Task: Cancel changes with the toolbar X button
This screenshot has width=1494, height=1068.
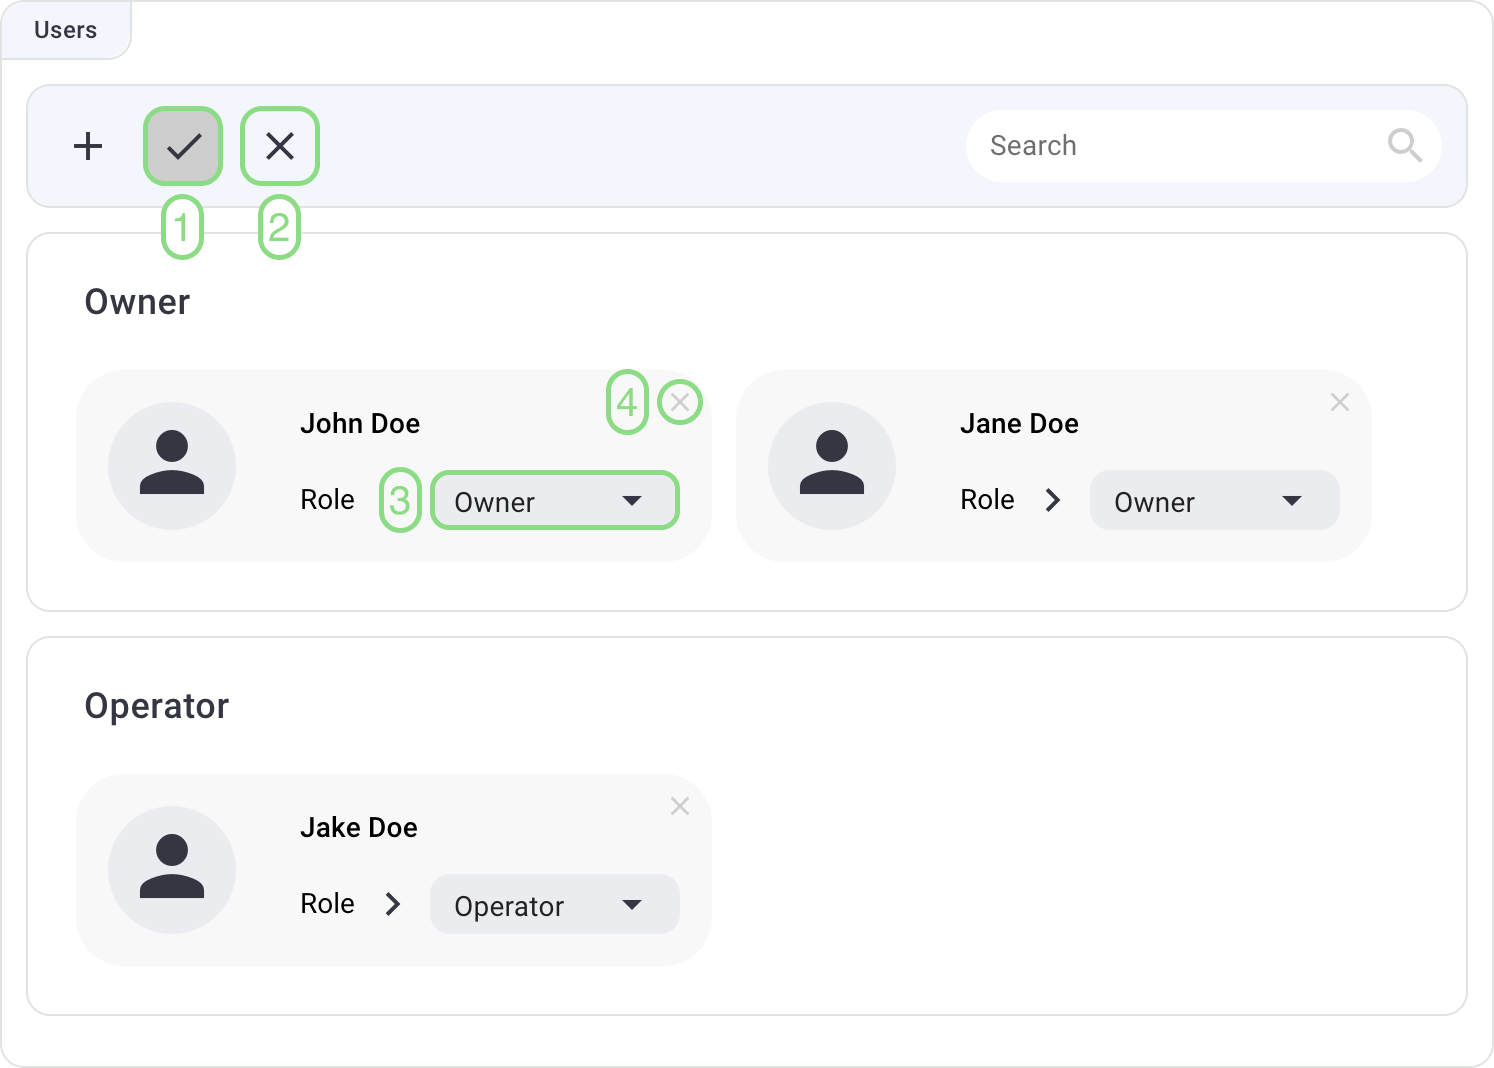Action: coord(280,146)
